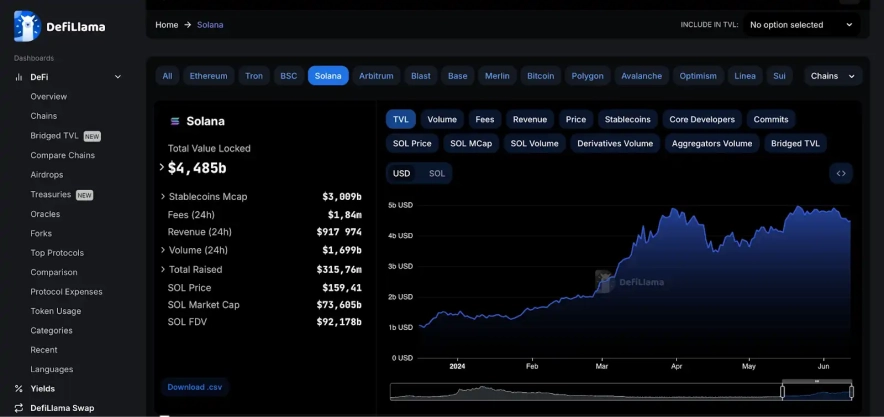This screenshot has width=884, height=417.
Task: Click the DefiLlama Swap arrows icon
Action: click(x=19, y=408)
